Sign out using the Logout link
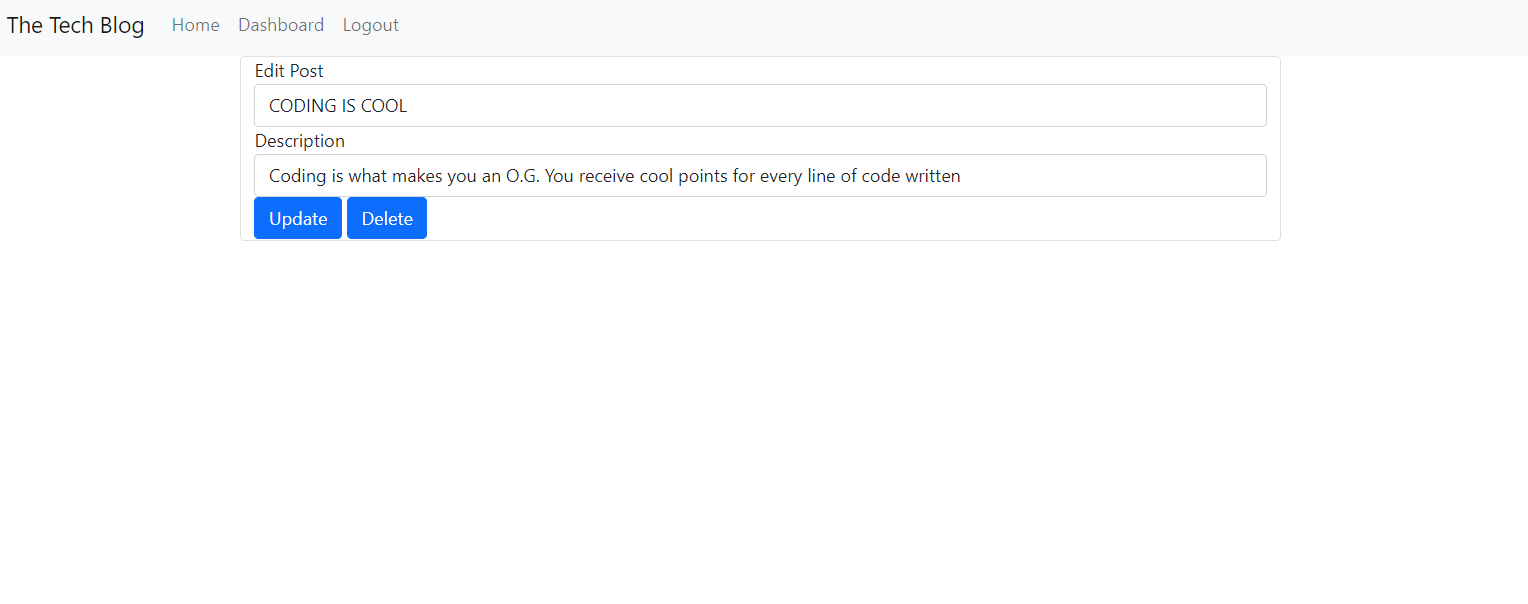The image size is (1528, 604). pos(370,25)
